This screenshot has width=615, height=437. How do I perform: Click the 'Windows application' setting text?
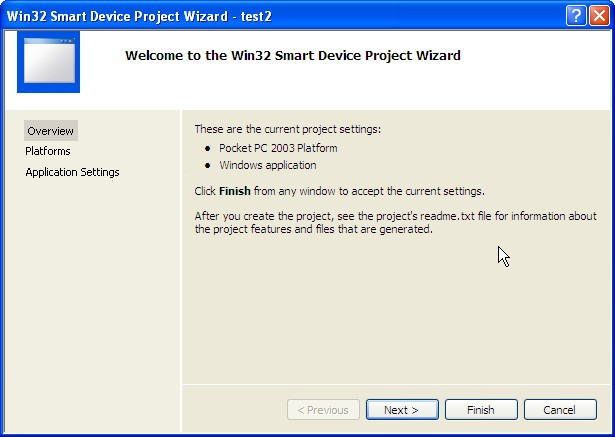pyautogui.click(x=268, y=165)
